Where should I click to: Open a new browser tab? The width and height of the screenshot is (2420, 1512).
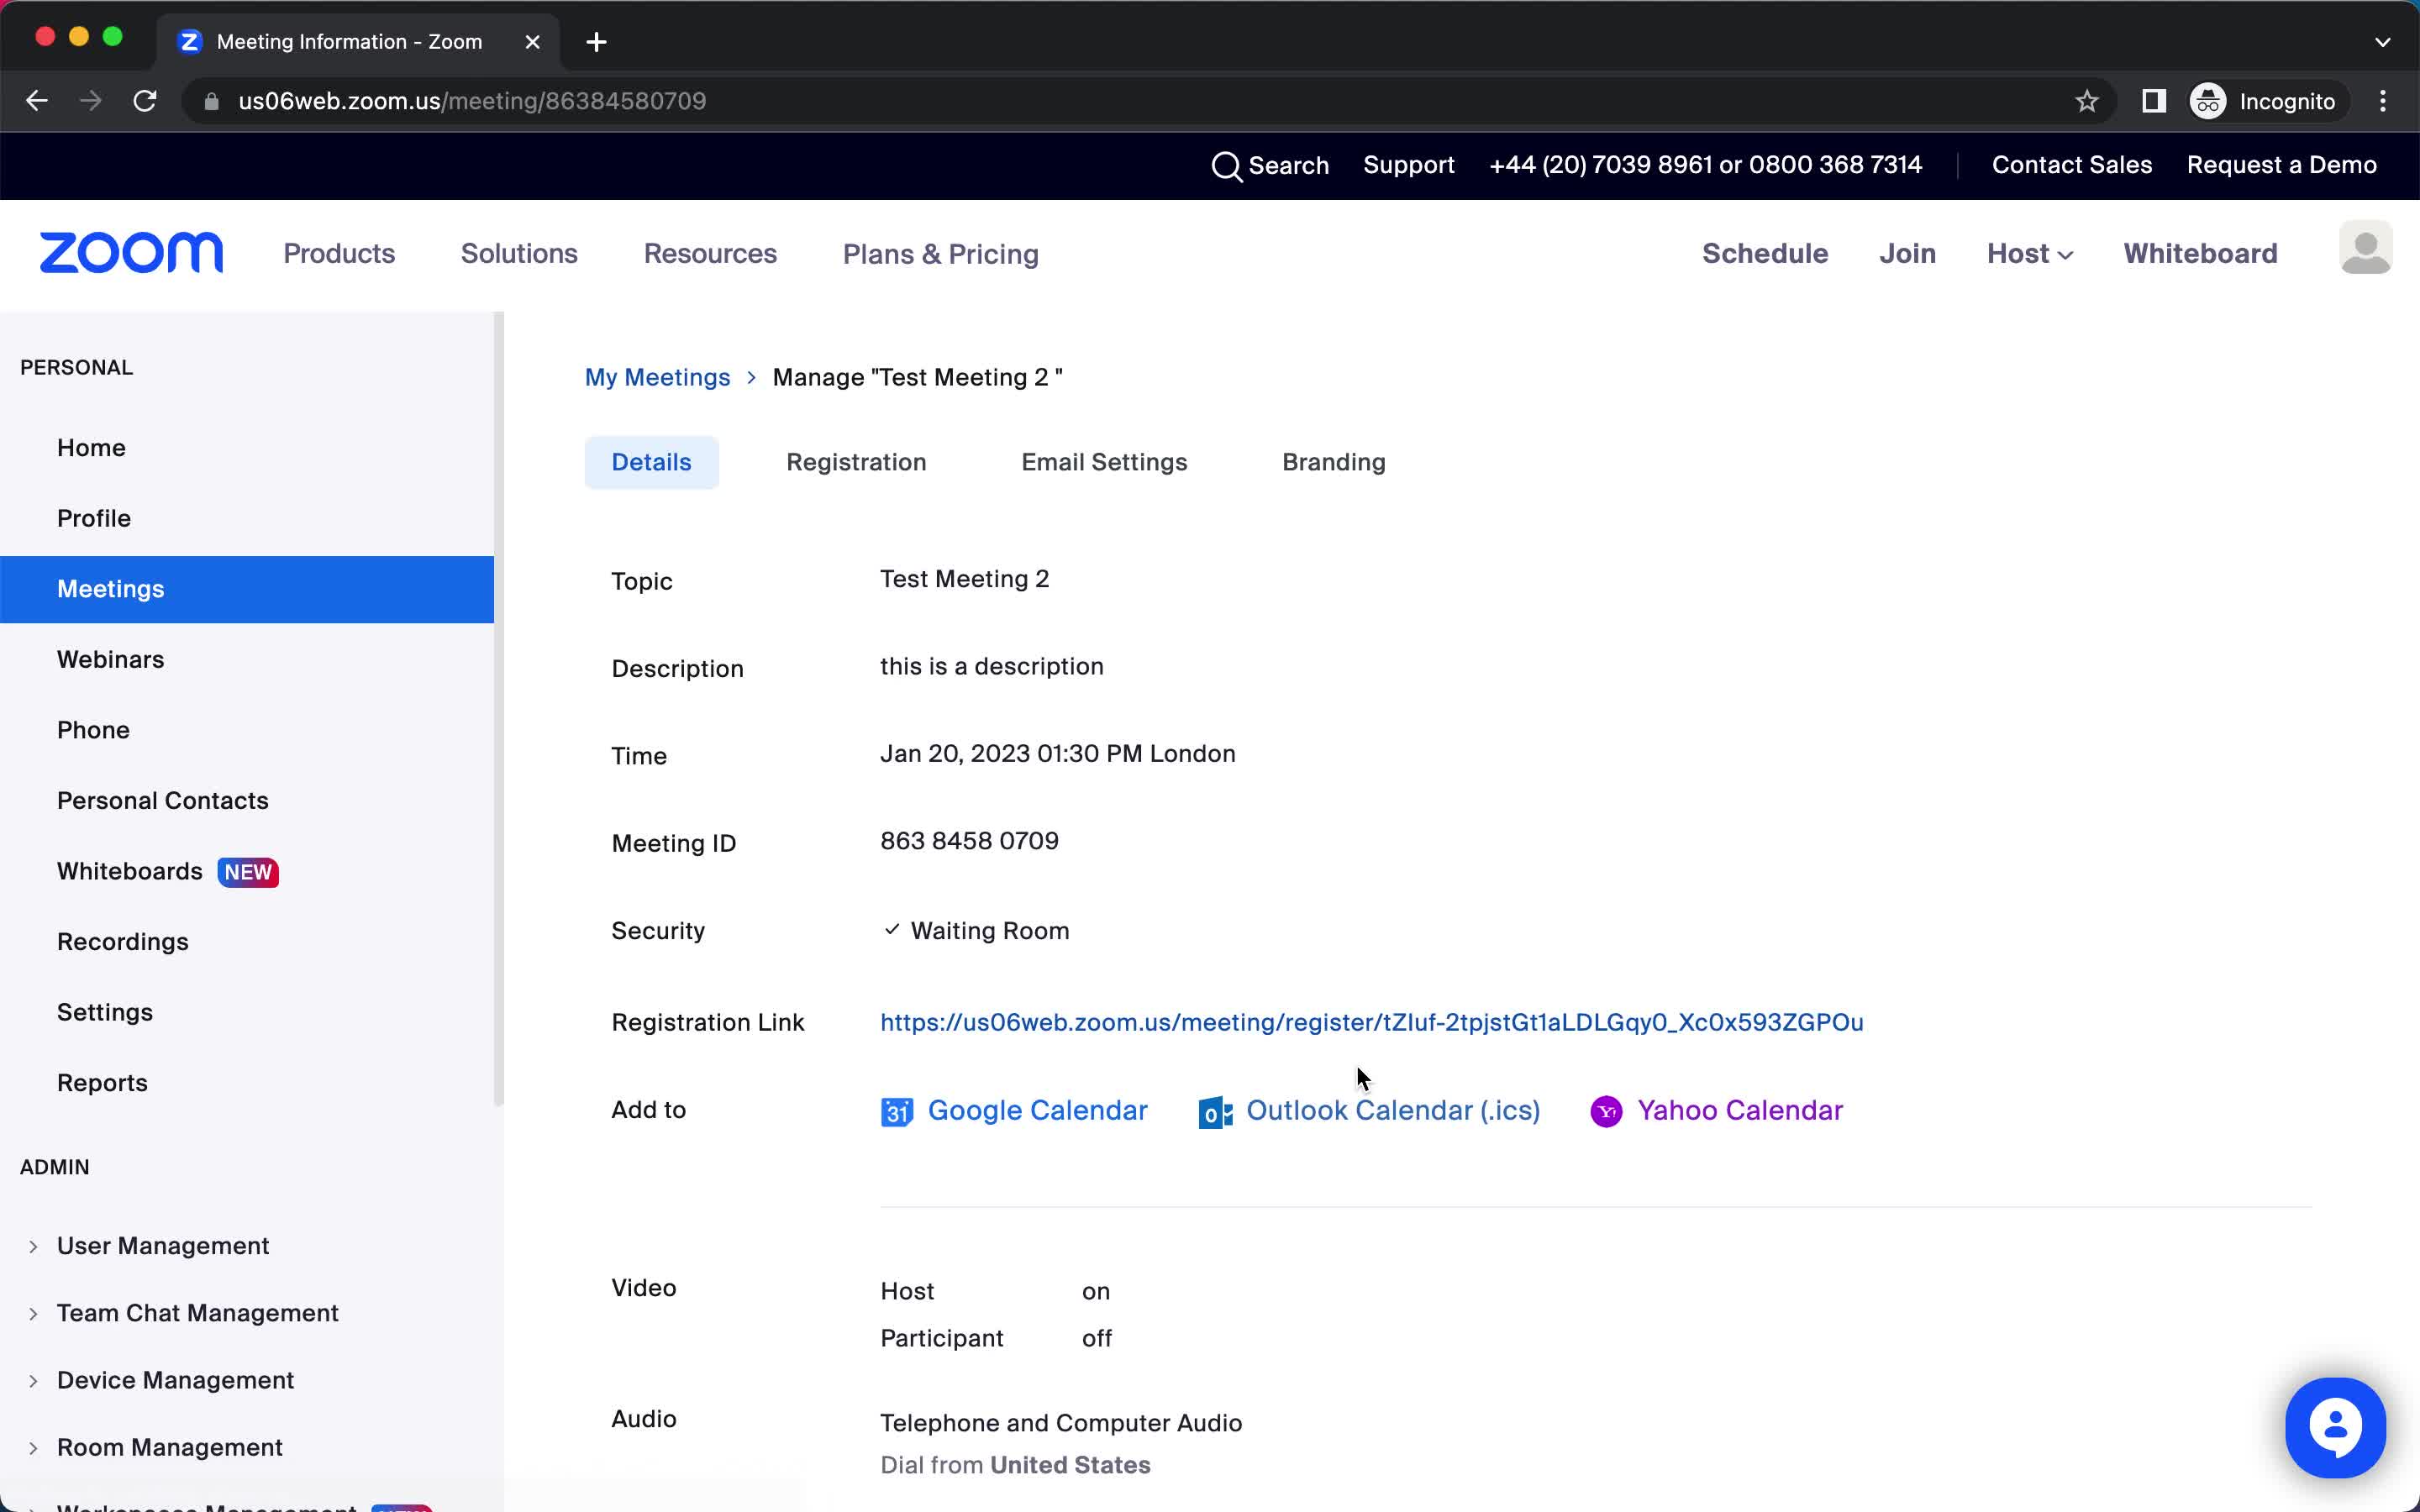(596, 42)
